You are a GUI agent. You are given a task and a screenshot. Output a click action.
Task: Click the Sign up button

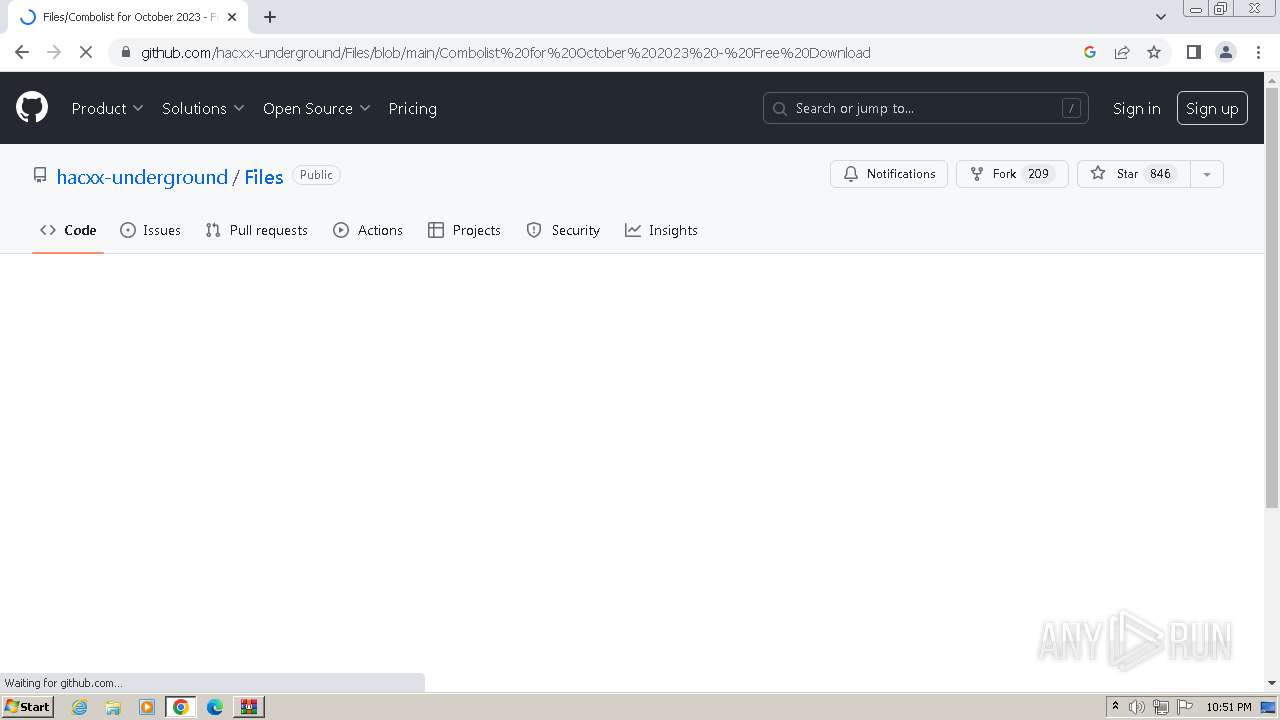[1212, 108]
